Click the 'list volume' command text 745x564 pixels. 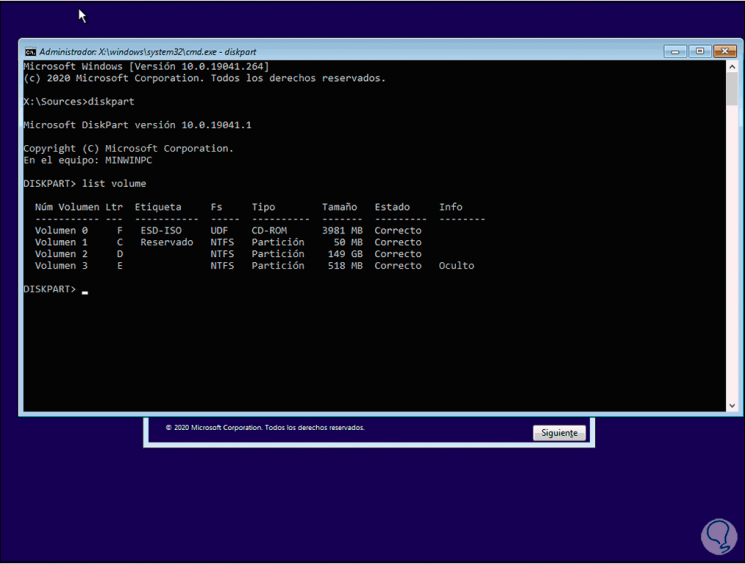tap(114, 183)
